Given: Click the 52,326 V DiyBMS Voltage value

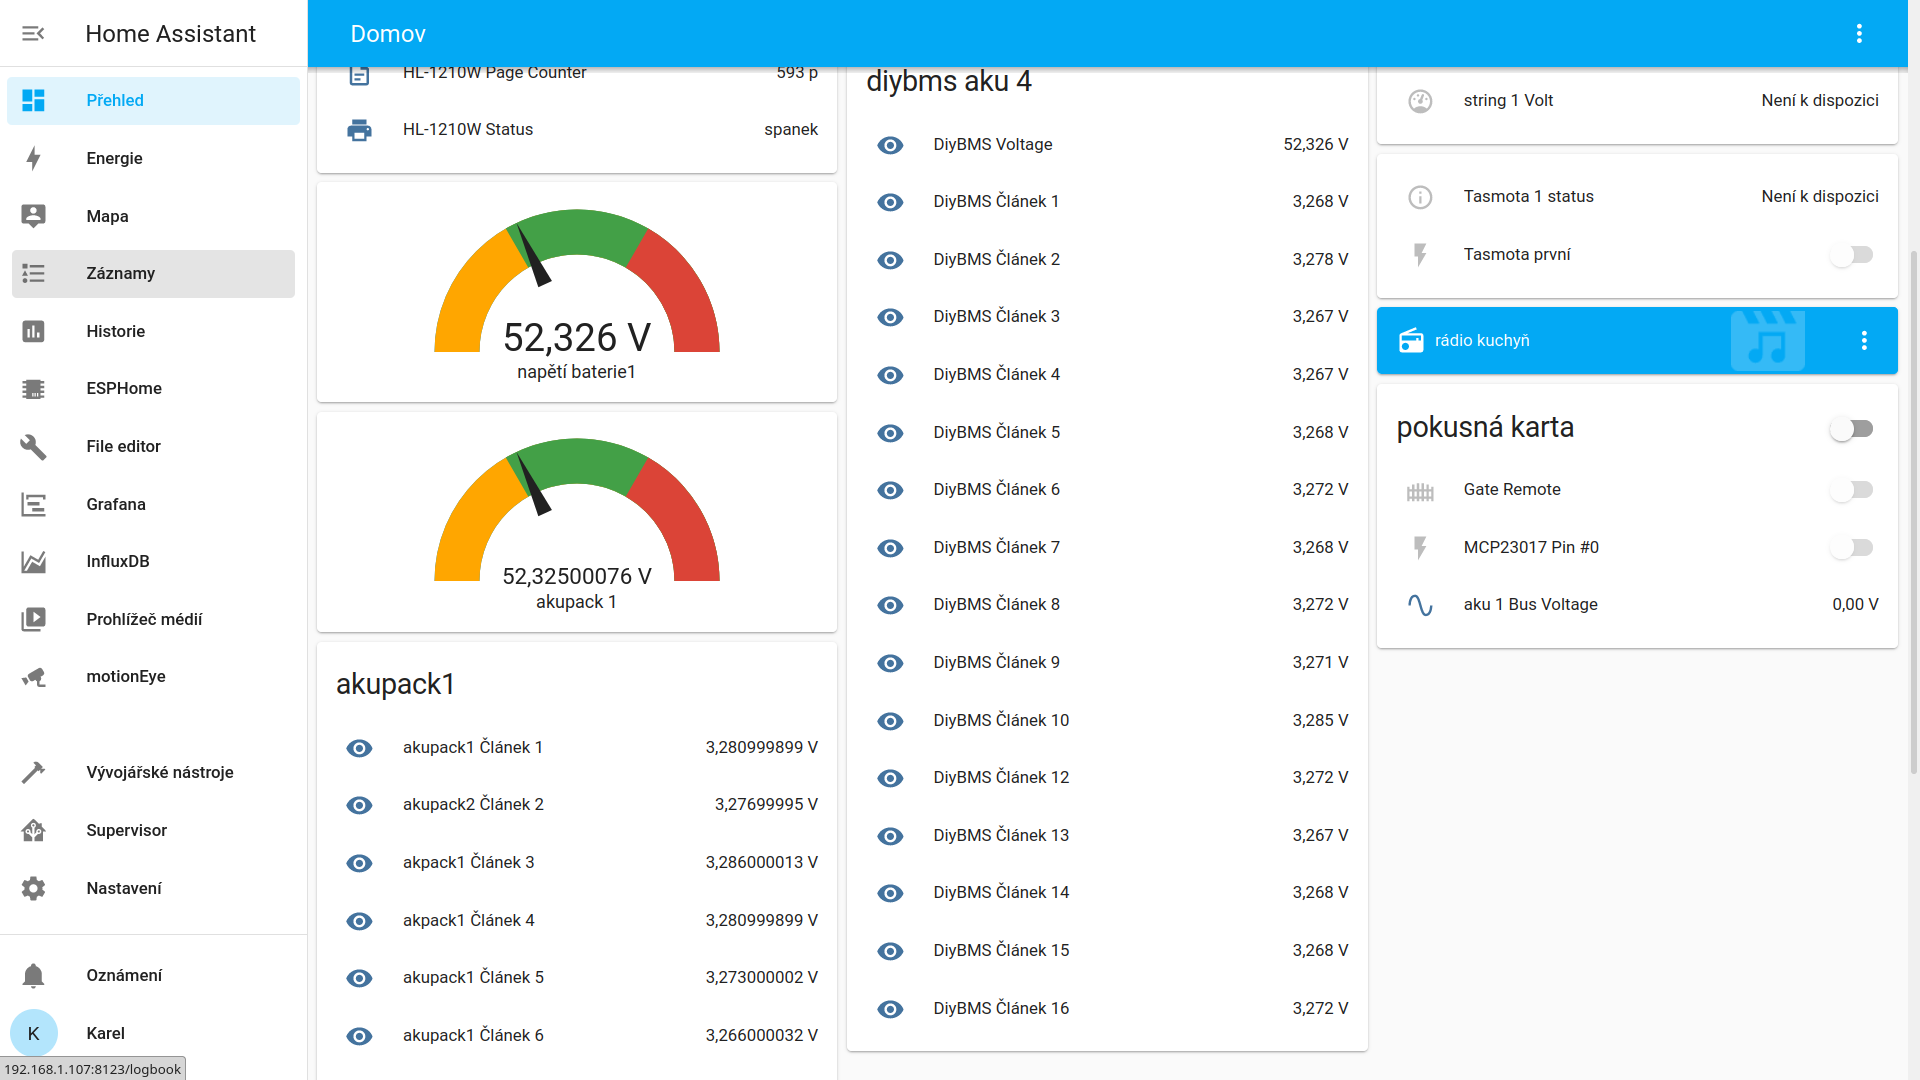Looking at the screenshot, I should tap(1316, 145).
